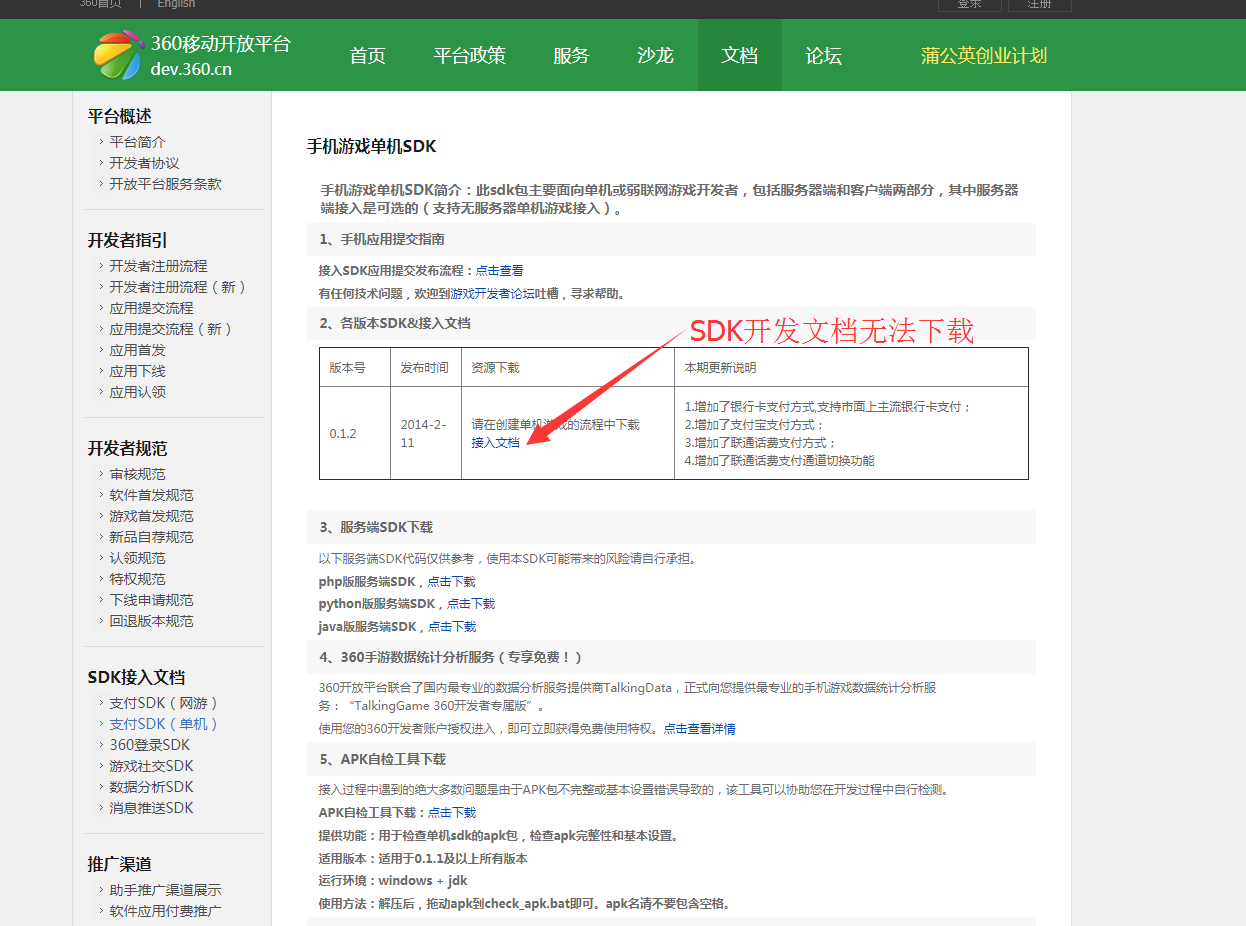The height and width of the screenshot is (926, 1246).
Task: Open 支付SDK（单机）sidebar link
Action: [164, 724]
